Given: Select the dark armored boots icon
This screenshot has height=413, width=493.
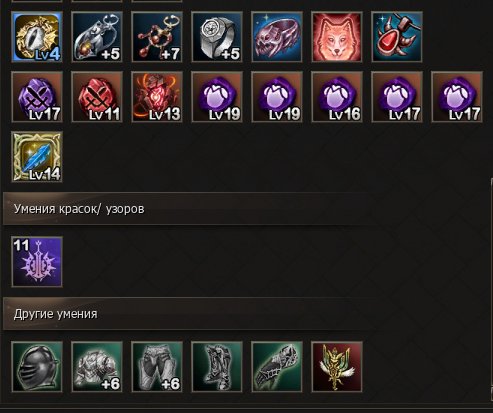Looking at the screenshot, I should (217, 367).
